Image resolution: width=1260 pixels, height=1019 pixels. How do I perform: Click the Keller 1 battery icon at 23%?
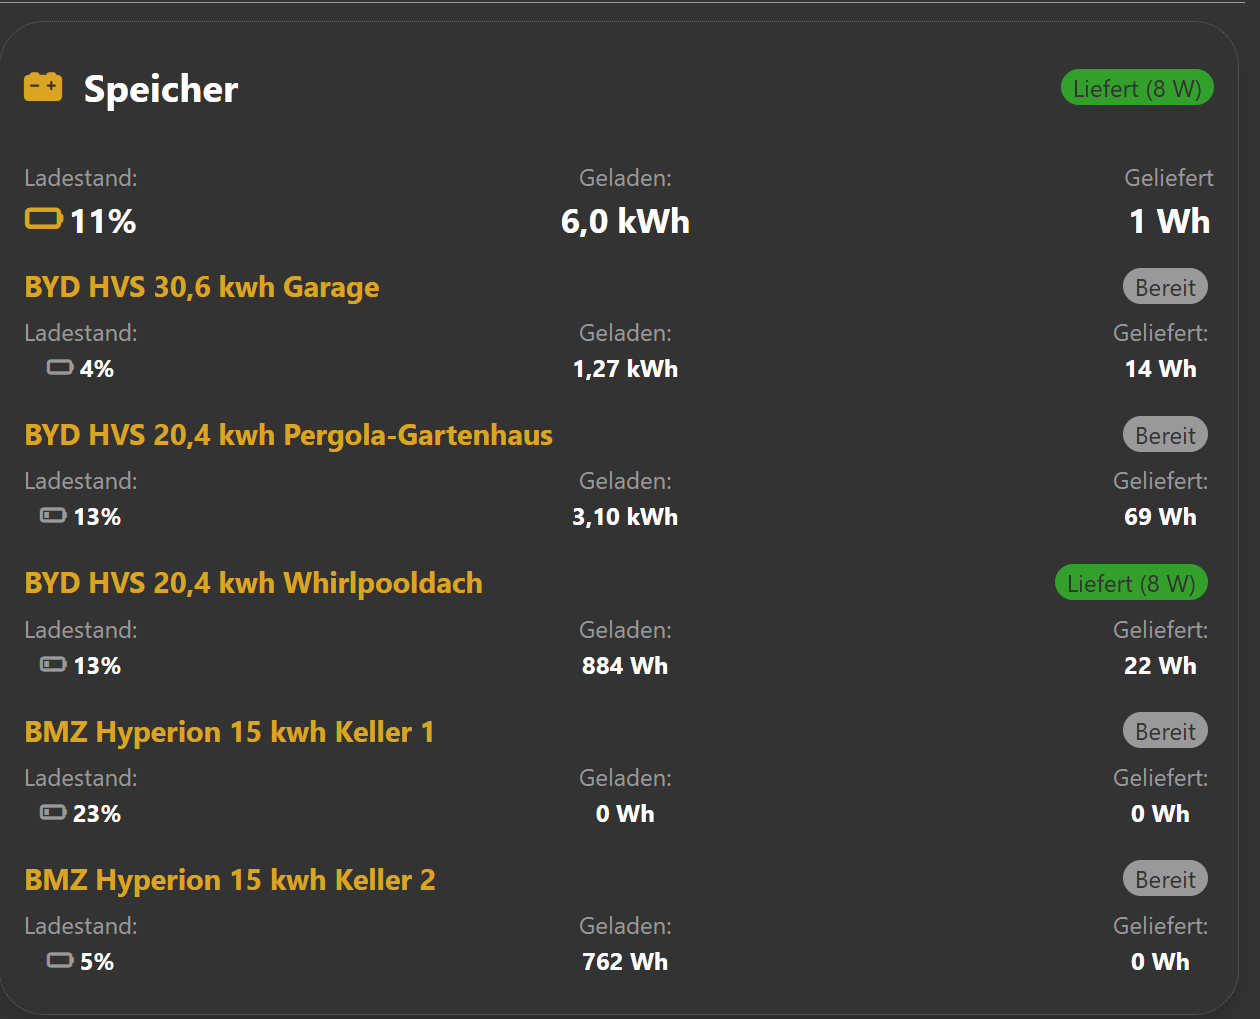53,812
